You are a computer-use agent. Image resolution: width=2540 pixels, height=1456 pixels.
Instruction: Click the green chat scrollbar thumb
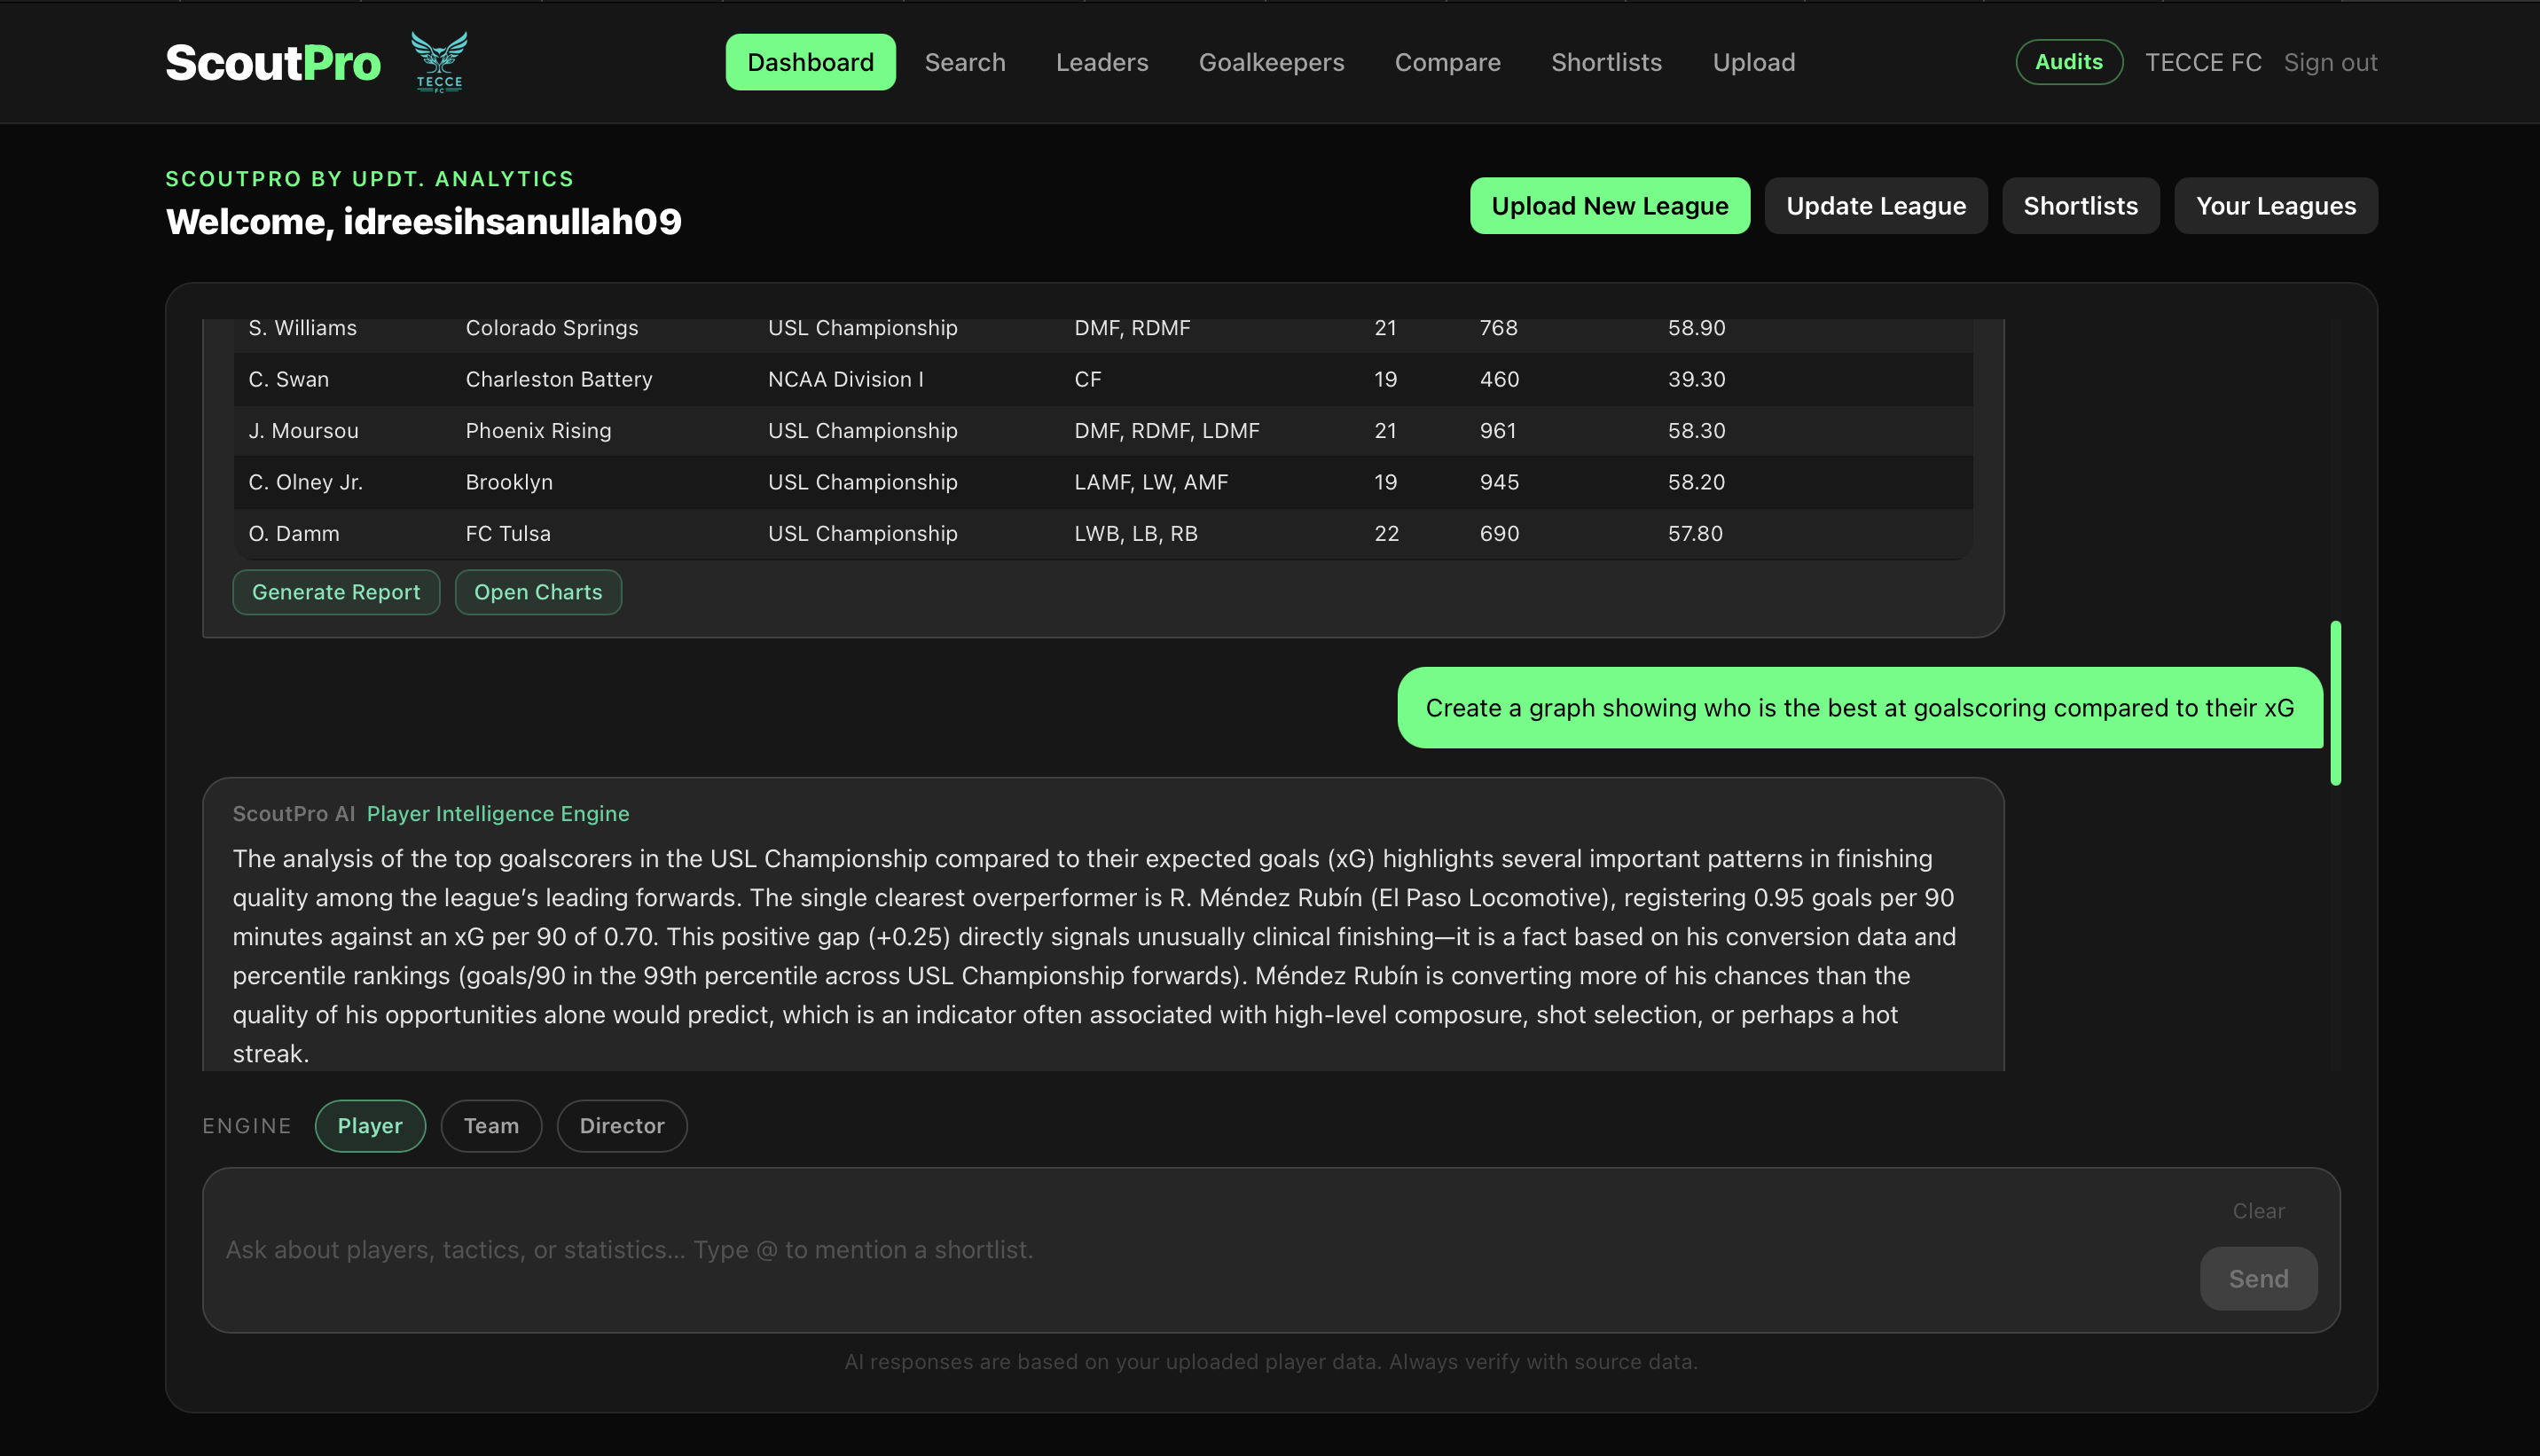tap(2335, 703)
